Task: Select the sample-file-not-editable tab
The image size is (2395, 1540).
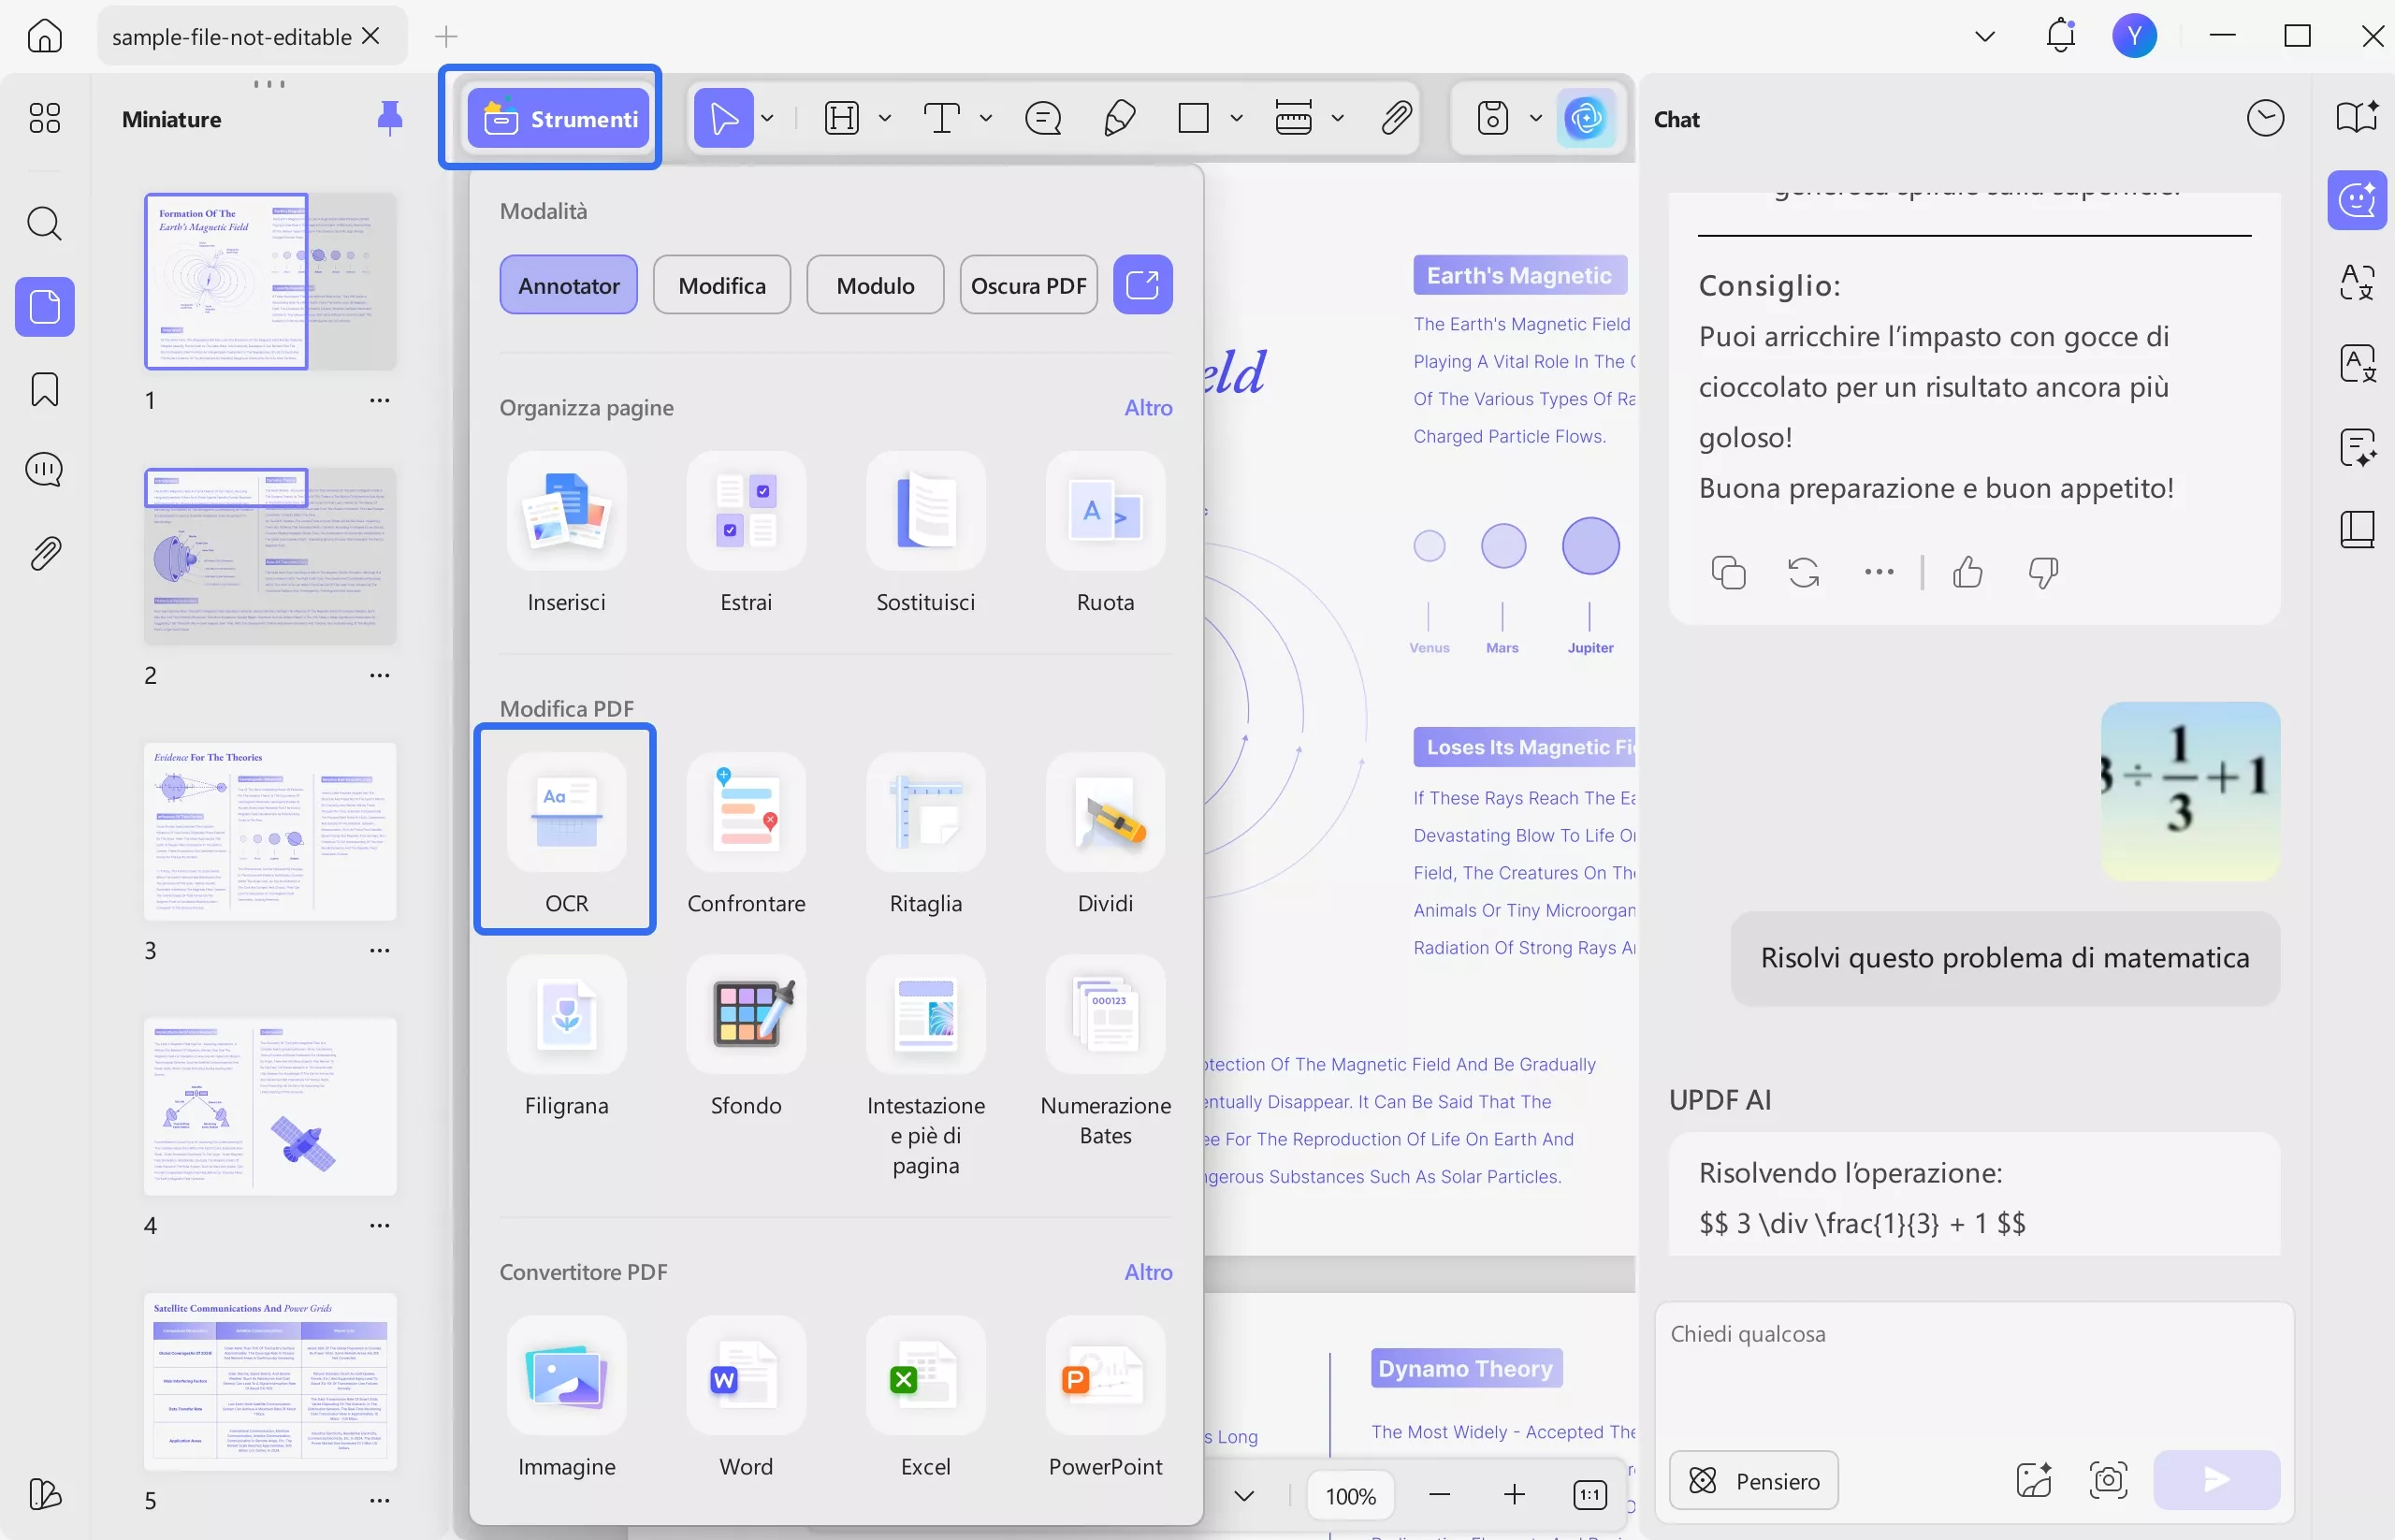Action: pos(232,37)
